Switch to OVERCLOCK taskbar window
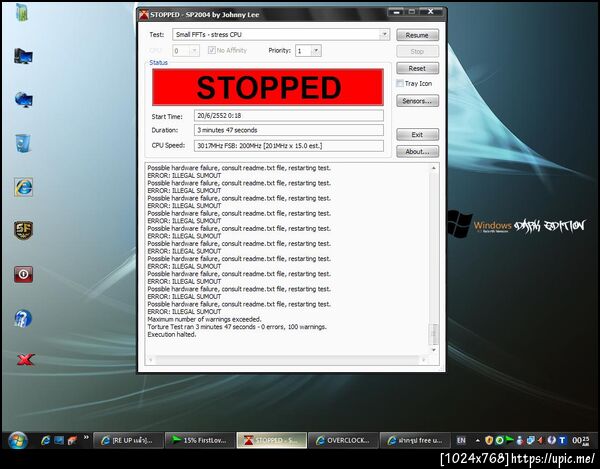 tap(343, 440)
